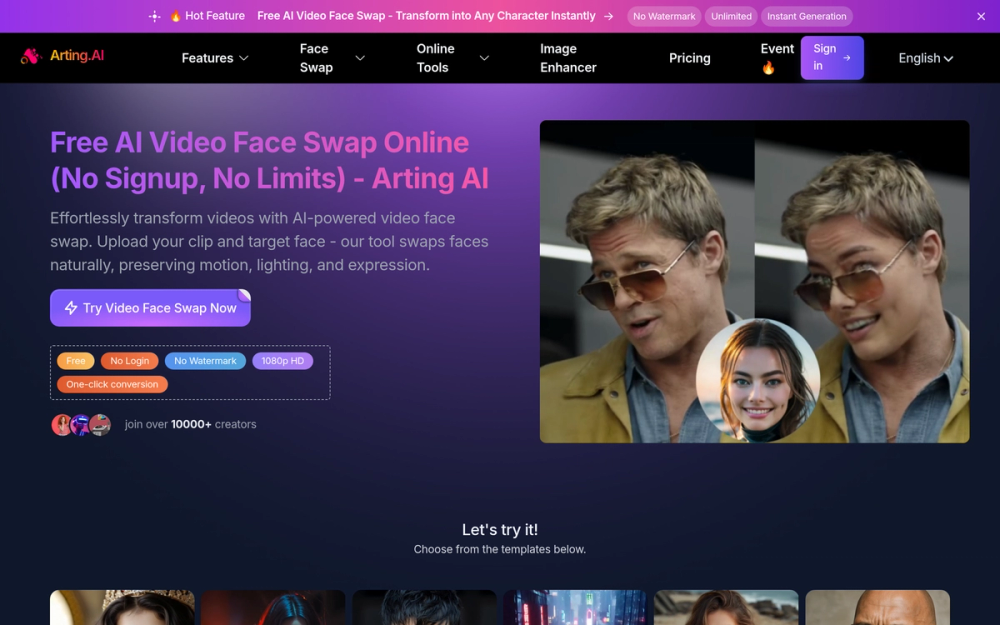Image resolution: width=1000 pixels, height=625 pixels.
Task: Click 'Choose from the templates below.' text
Action: tap(500, 550)
